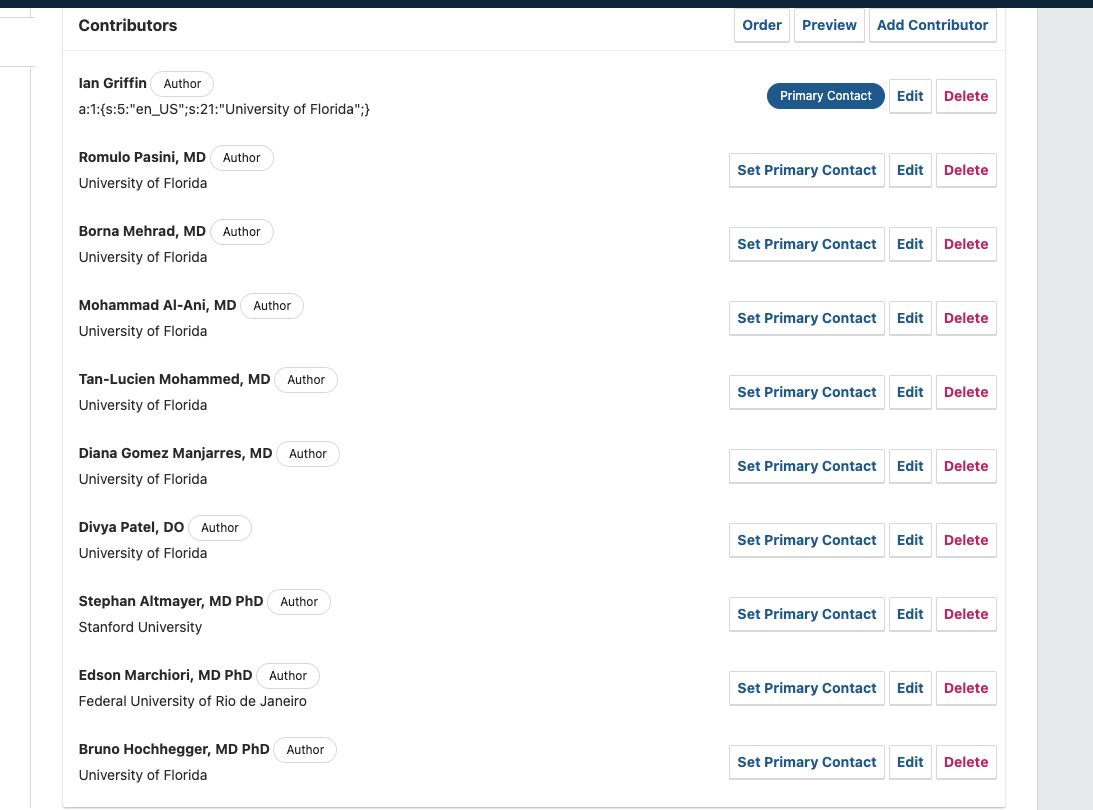Click the Primary Contact badge for Ian Griffin
The height and width of the screenshot is (810, 1093).
click(825, 96)
